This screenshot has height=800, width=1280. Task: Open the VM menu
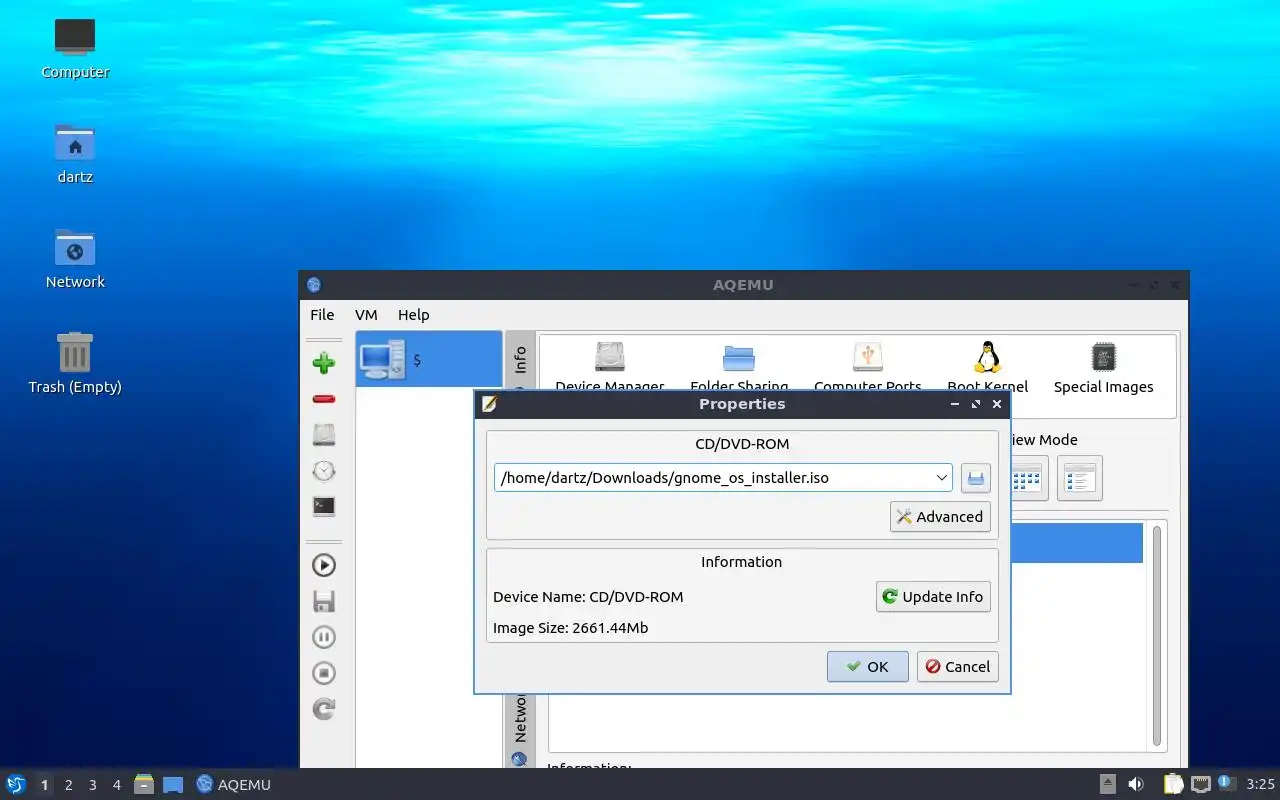(x=366, y=315)
